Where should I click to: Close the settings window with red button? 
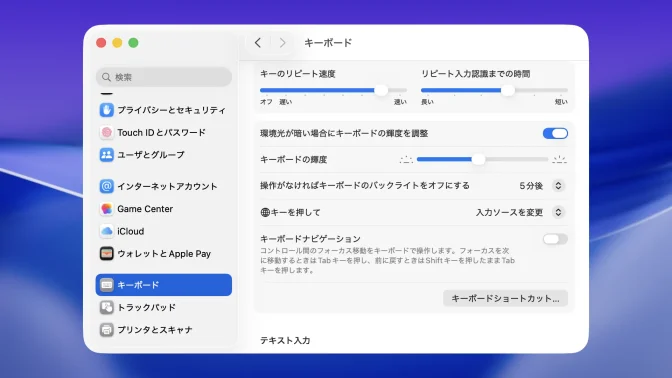coord(101,42)
